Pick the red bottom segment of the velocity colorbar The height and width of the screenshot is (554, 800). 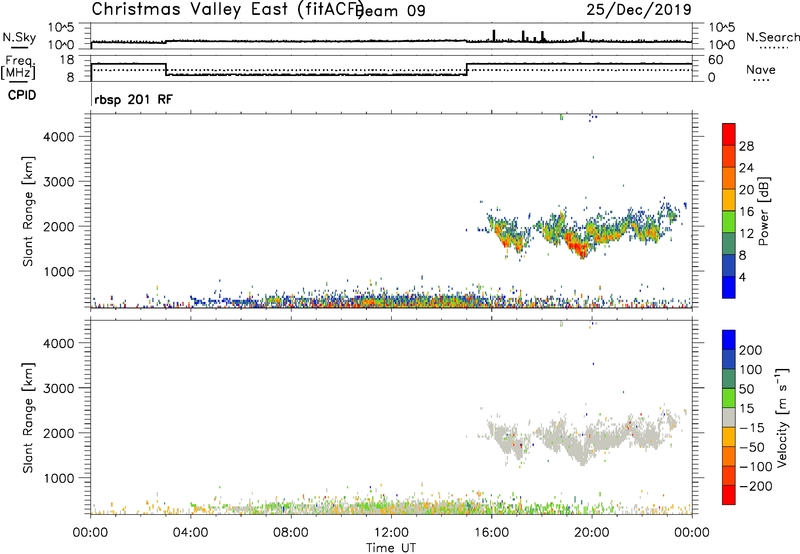click(x=729, y=495)
